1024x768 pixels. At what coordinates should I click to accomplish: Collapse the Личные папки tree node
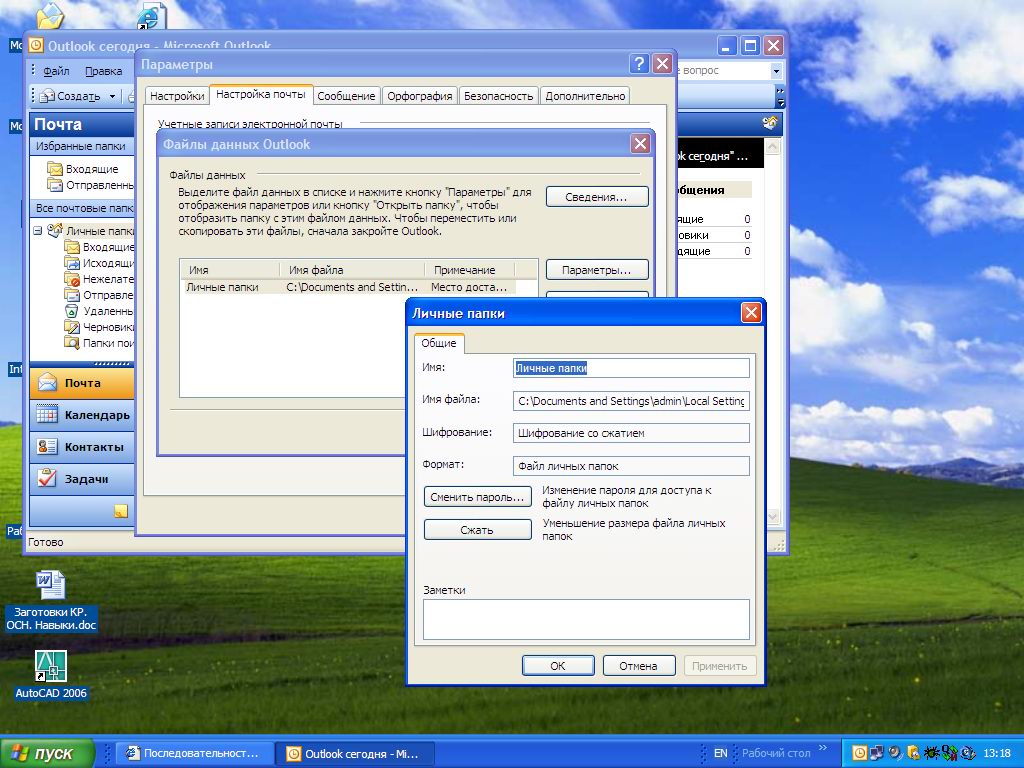[38, 231]
